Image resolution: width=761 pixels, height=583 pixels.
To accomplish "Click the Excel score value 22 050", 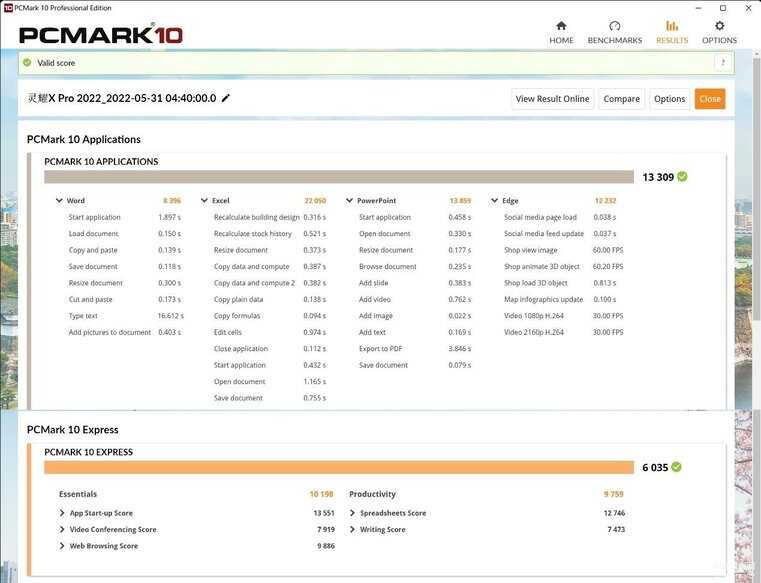I will click(315, 200).
